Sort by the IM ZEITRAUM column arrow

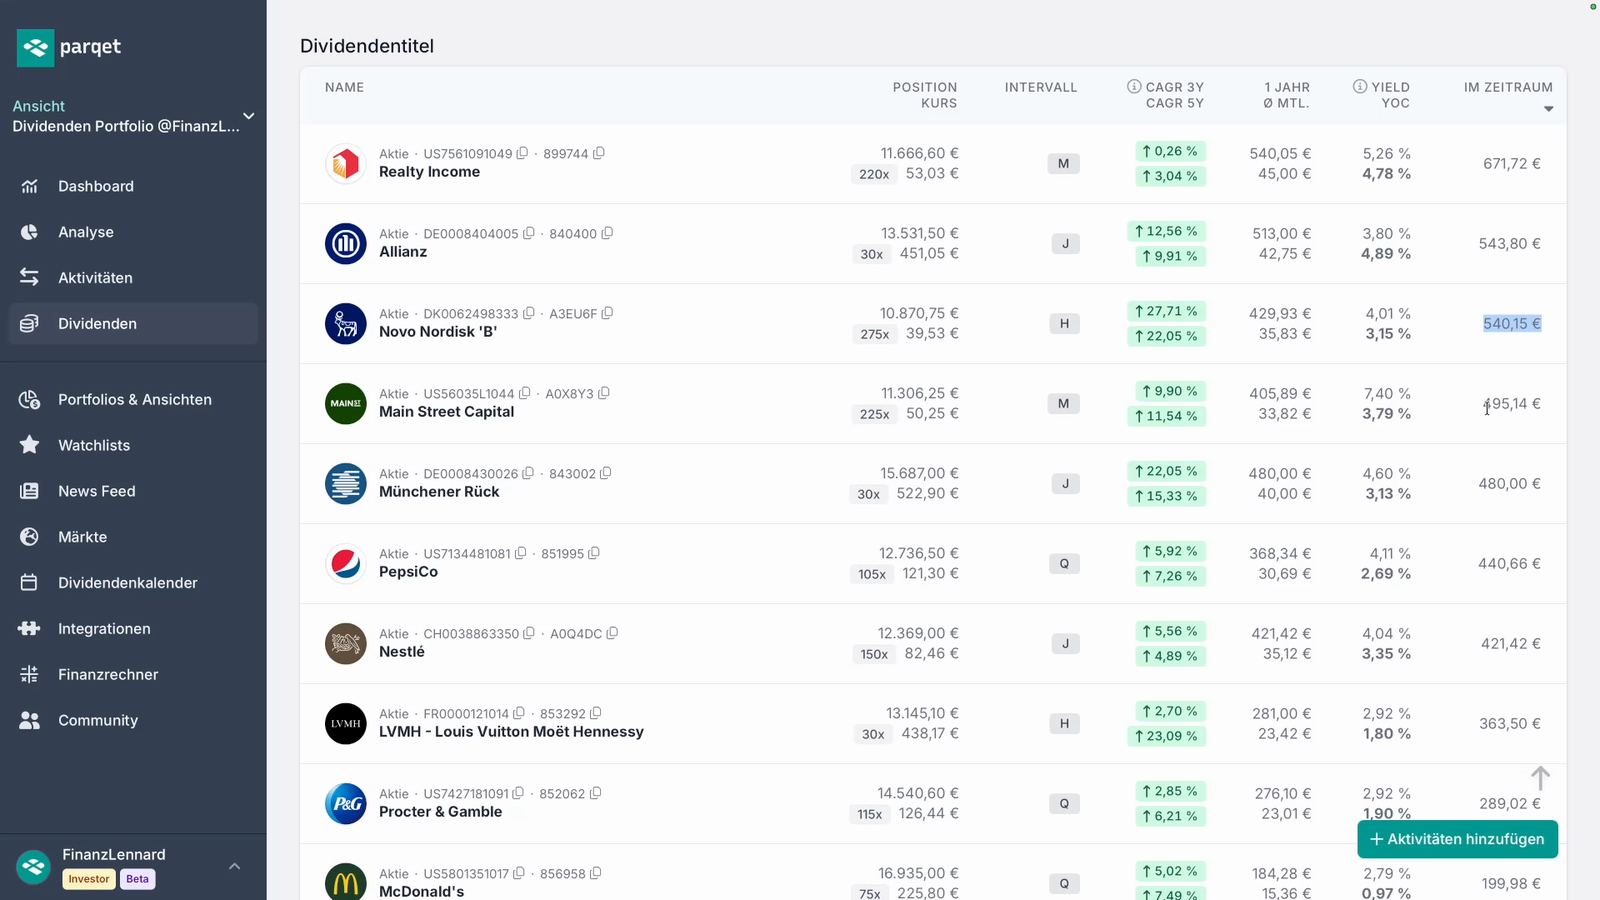1549,109
